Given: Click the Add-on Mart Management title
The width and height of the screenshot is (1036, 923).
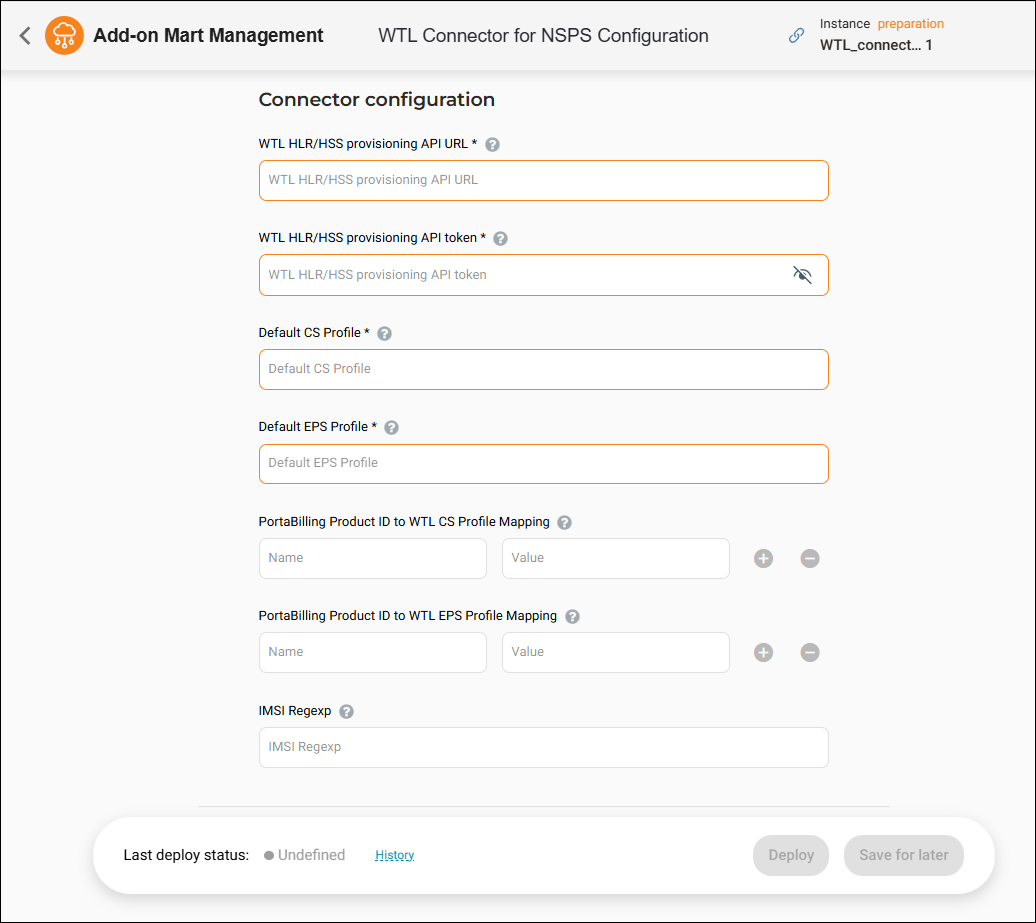Looking at the screenshot, I should pos(208,36).
